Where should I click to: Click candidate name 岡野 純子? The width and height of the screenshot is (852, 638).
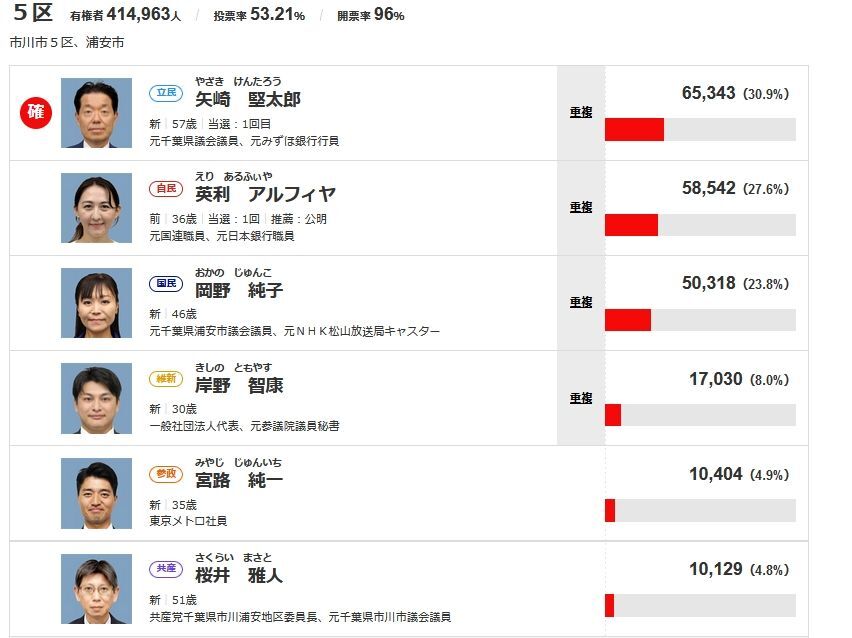point(239,290)
